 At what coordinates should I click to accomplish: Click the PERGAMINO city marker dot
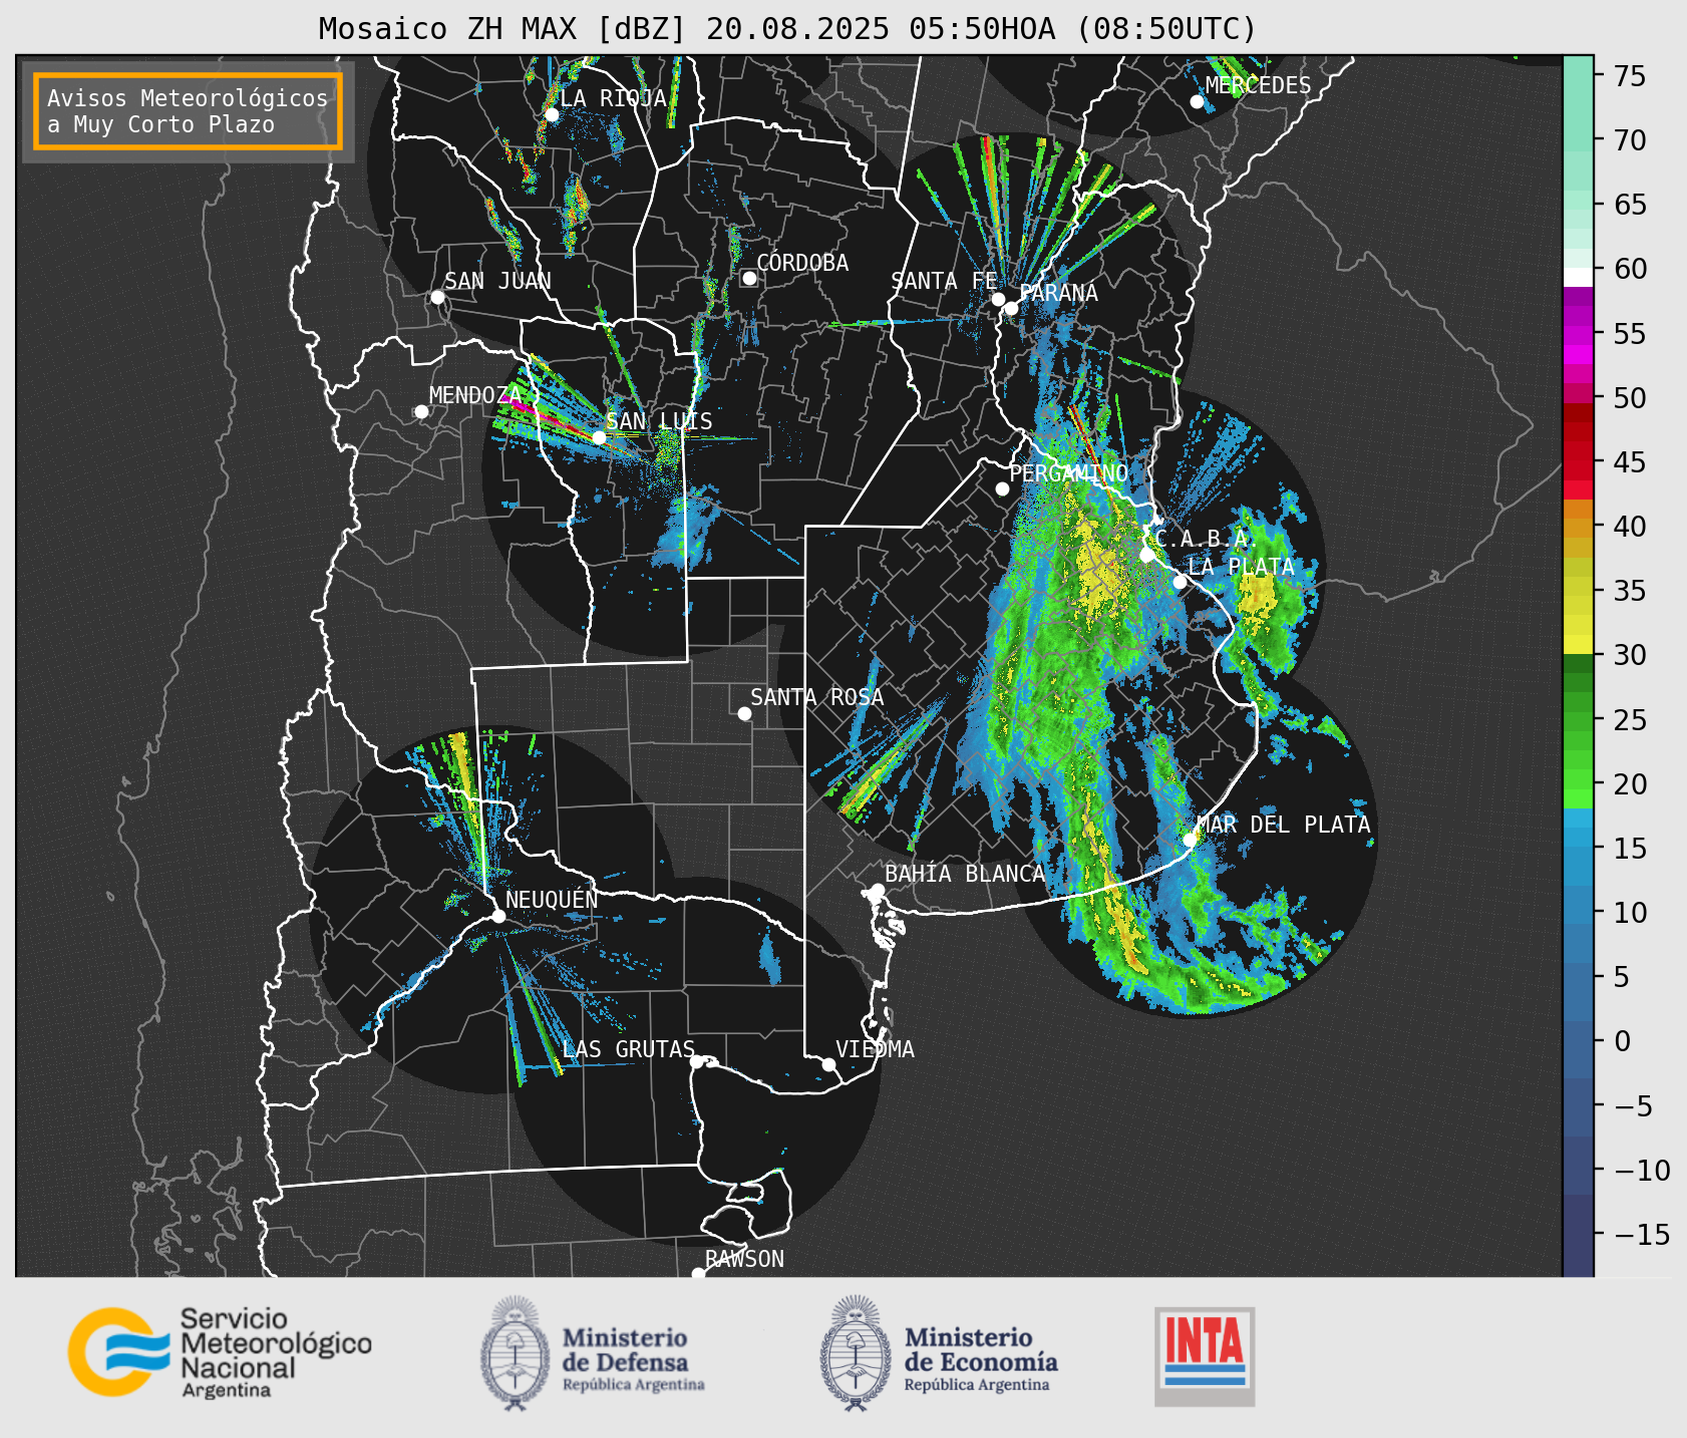[1002, 489]
